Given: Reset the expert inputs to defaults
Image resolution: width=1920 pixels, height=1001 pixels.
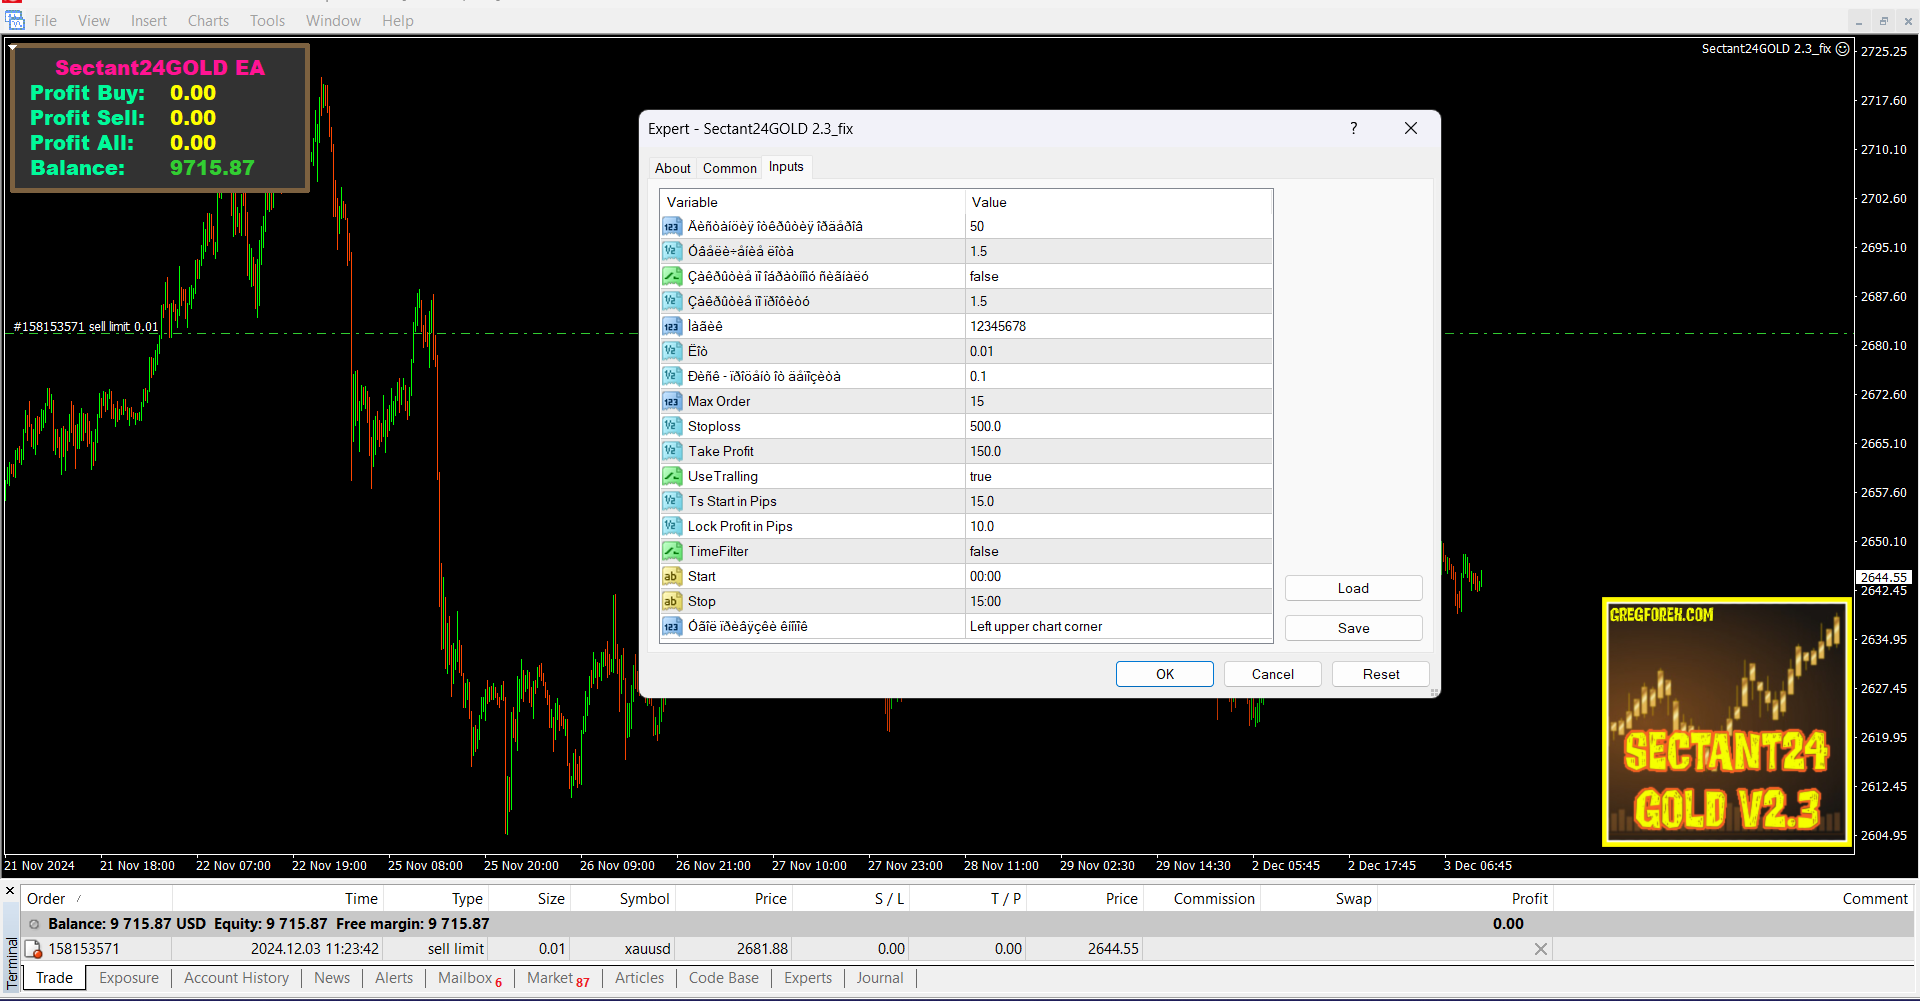Looking at the screenshot, I should click(x=1380, y=674).
